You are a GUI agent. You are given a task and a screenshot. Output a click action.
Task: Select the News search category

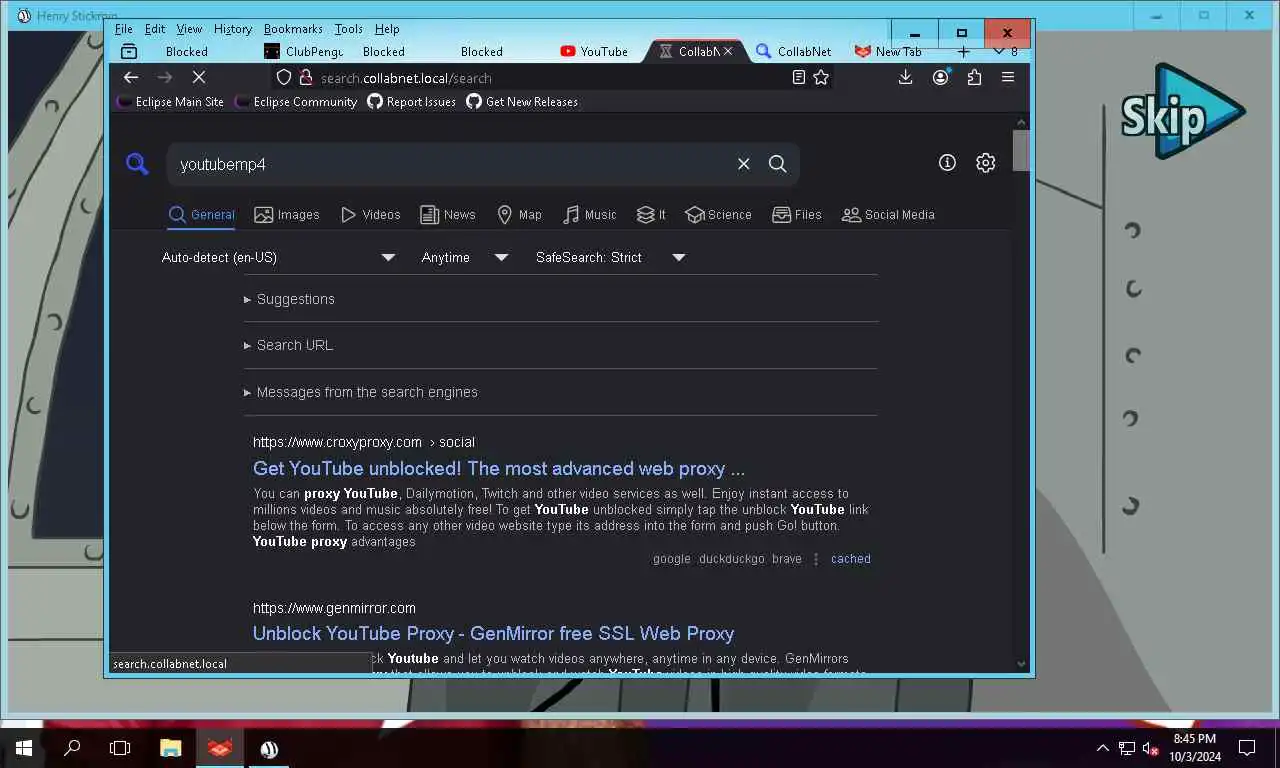click(448, 214)
